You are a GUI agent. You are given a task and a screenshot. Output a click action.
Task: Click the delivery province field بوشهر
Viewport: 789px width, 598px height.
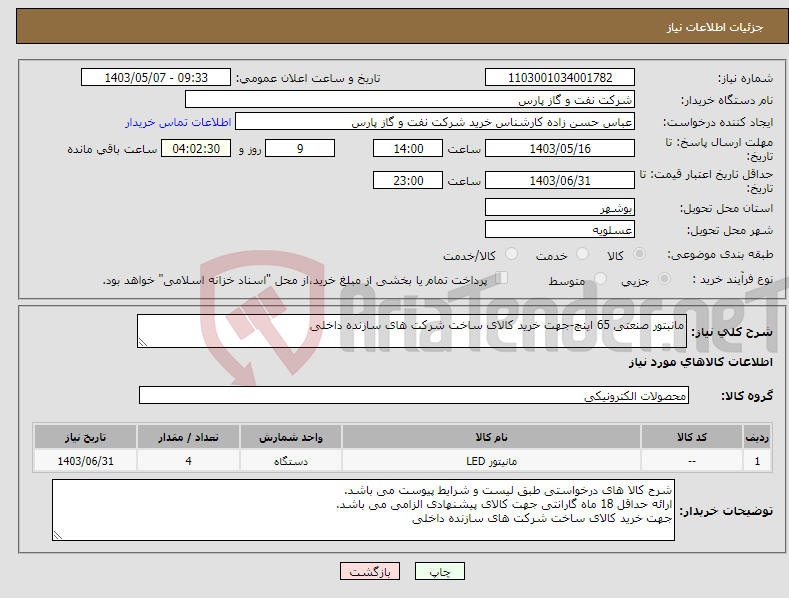(560, 207)
